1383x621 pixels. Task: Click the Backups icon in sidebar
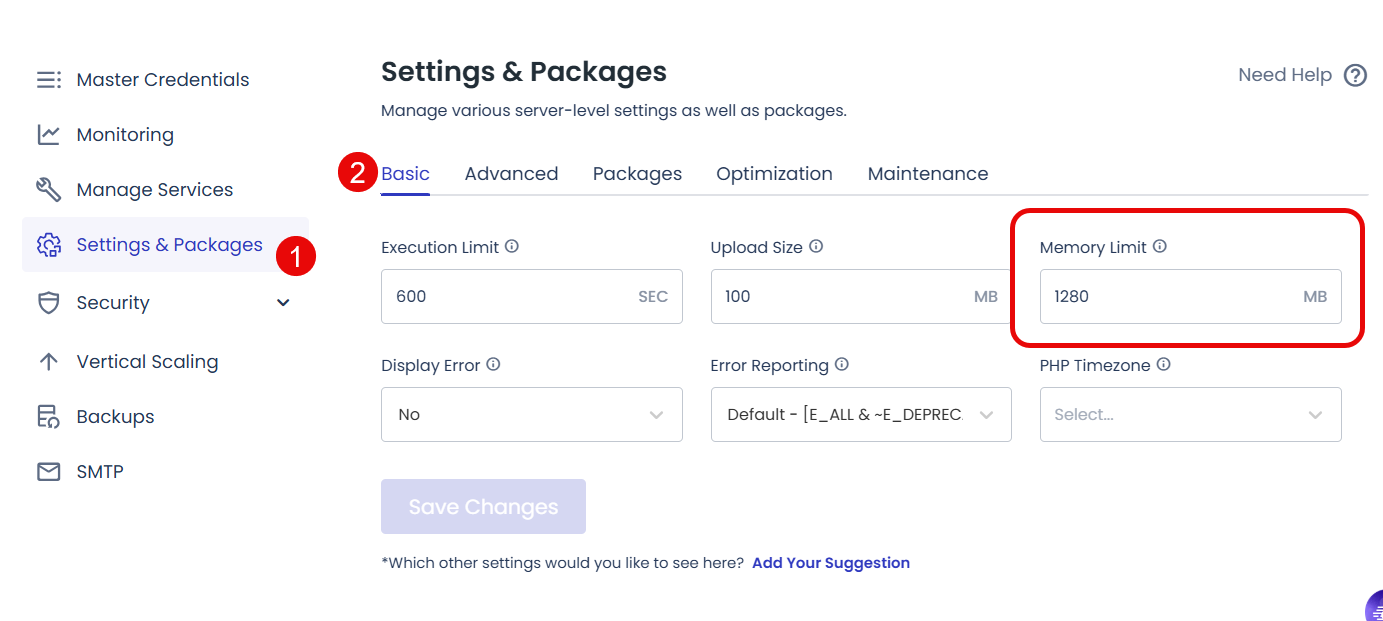pyautogui.click(x=49, y=417)
